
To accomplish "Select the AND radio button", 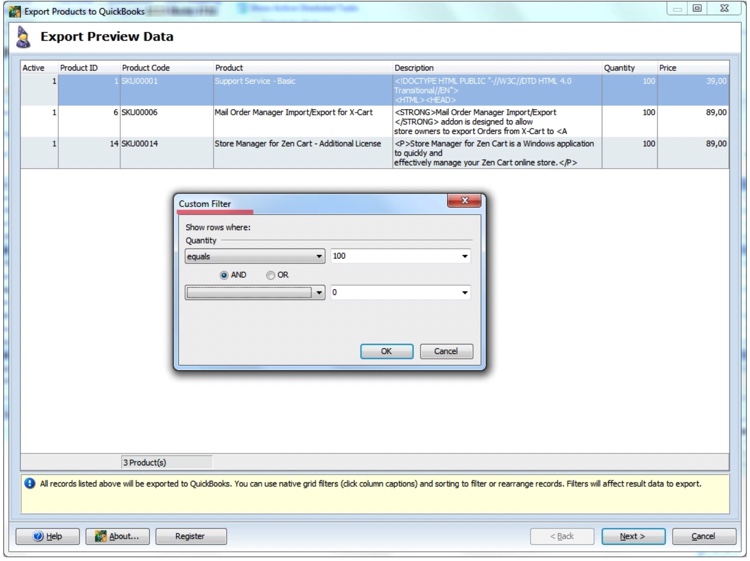I will pos(223,275).
